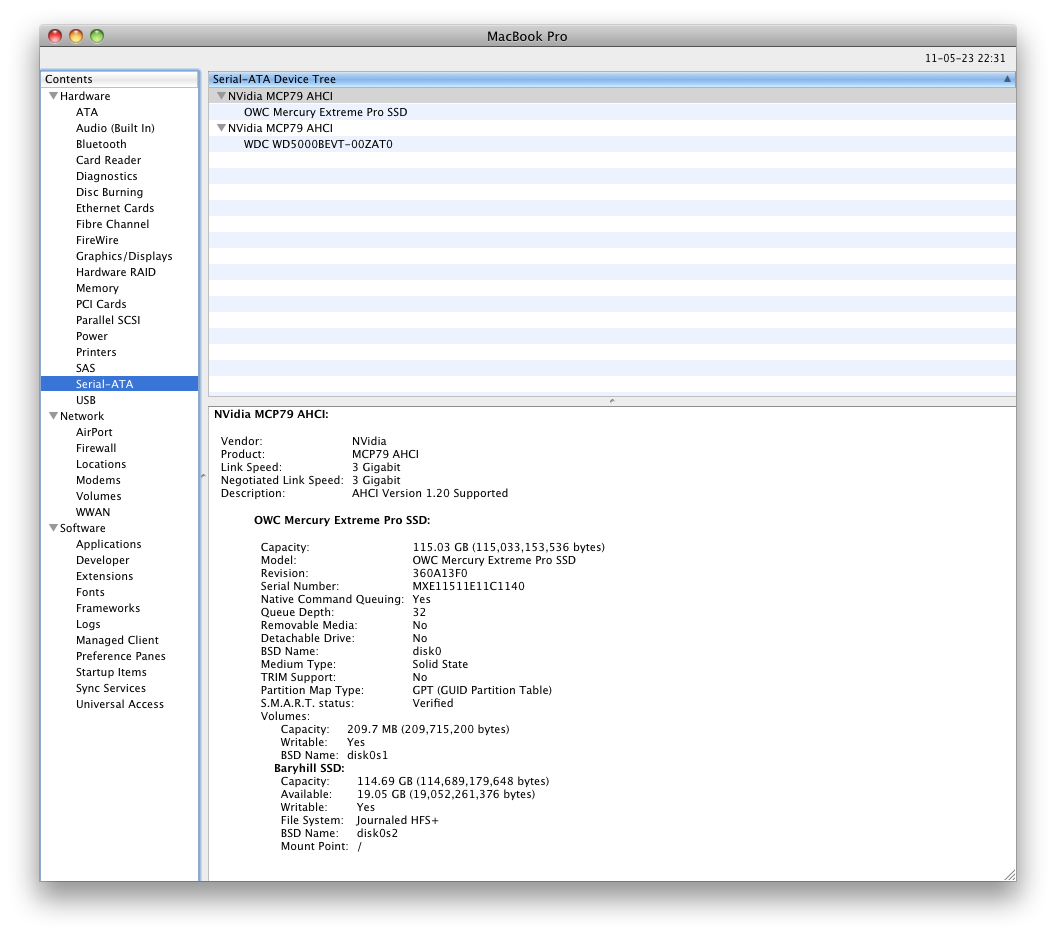Collapse the Network section triangle

53,416
